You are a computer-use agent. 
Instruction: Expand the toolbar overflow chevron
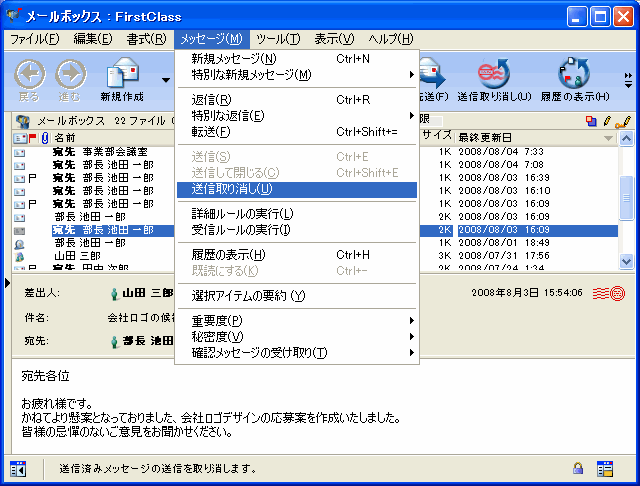click(x=628, y=76)
